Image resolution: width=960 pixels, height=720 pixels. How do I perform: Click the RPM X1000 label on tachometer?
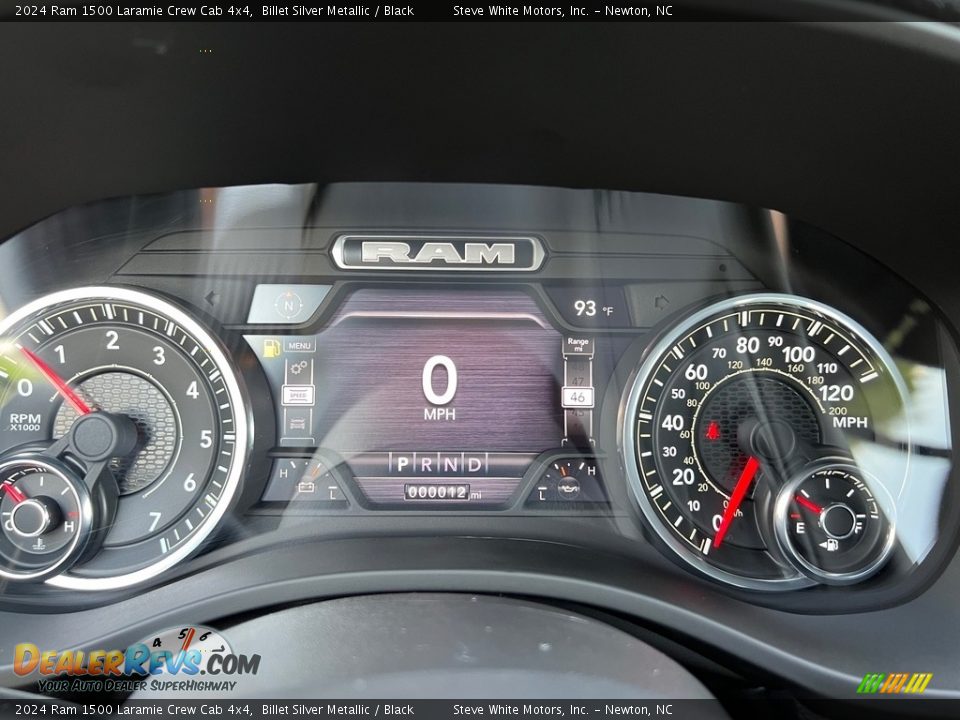coord(25,422)
